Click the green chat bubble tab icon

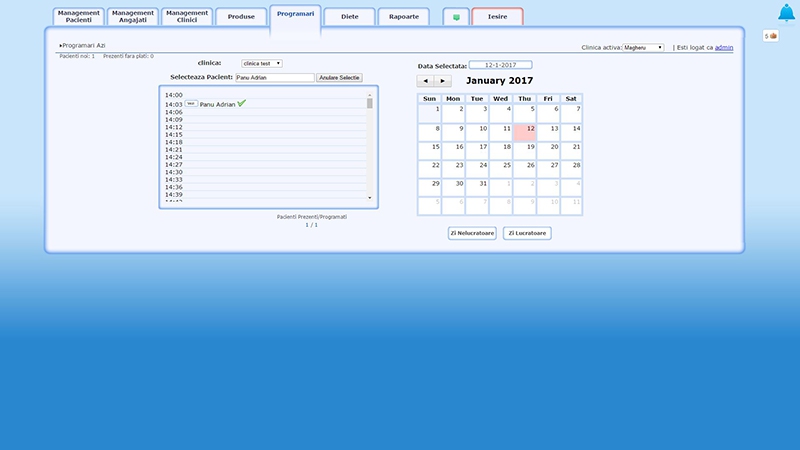[x=456, y=17]
